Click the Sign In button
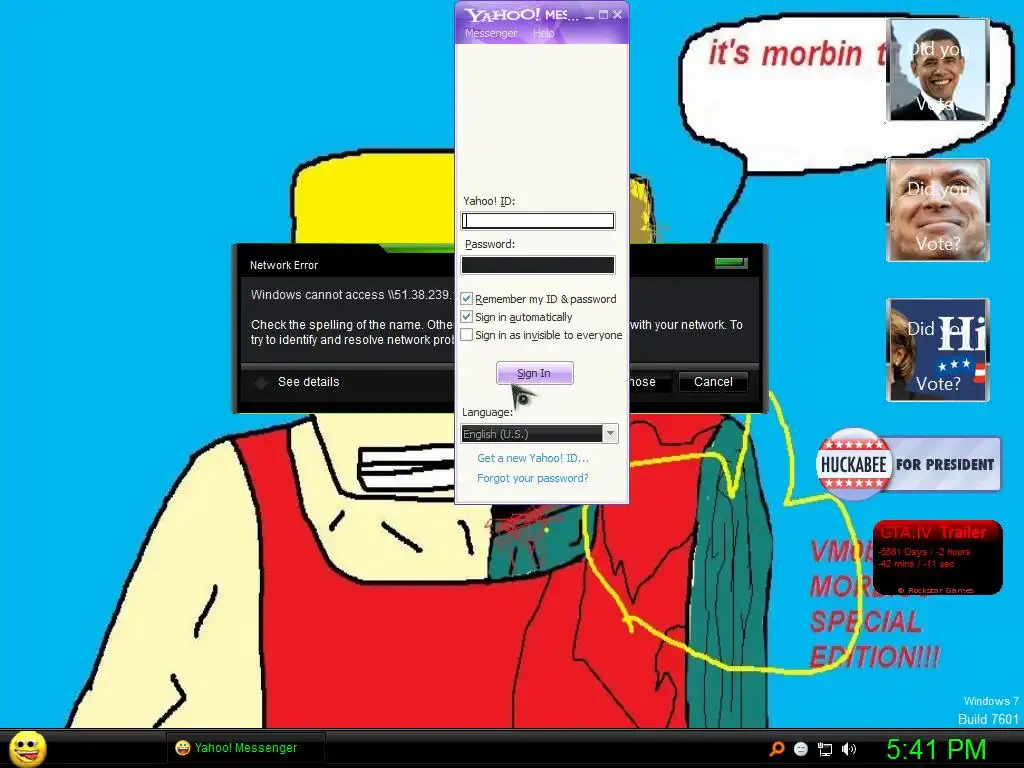This screenshot has height=768, width=1024. (x=534, y=373)
